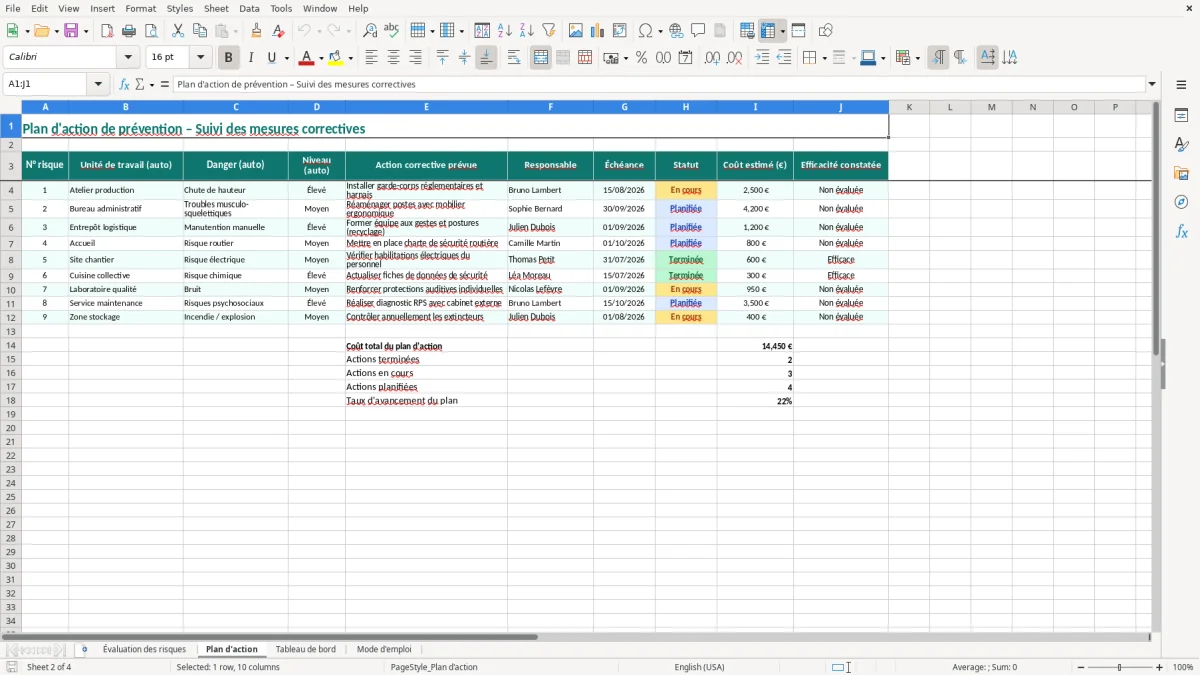Open sidebar Properties panel icon

click(1181, 116)
